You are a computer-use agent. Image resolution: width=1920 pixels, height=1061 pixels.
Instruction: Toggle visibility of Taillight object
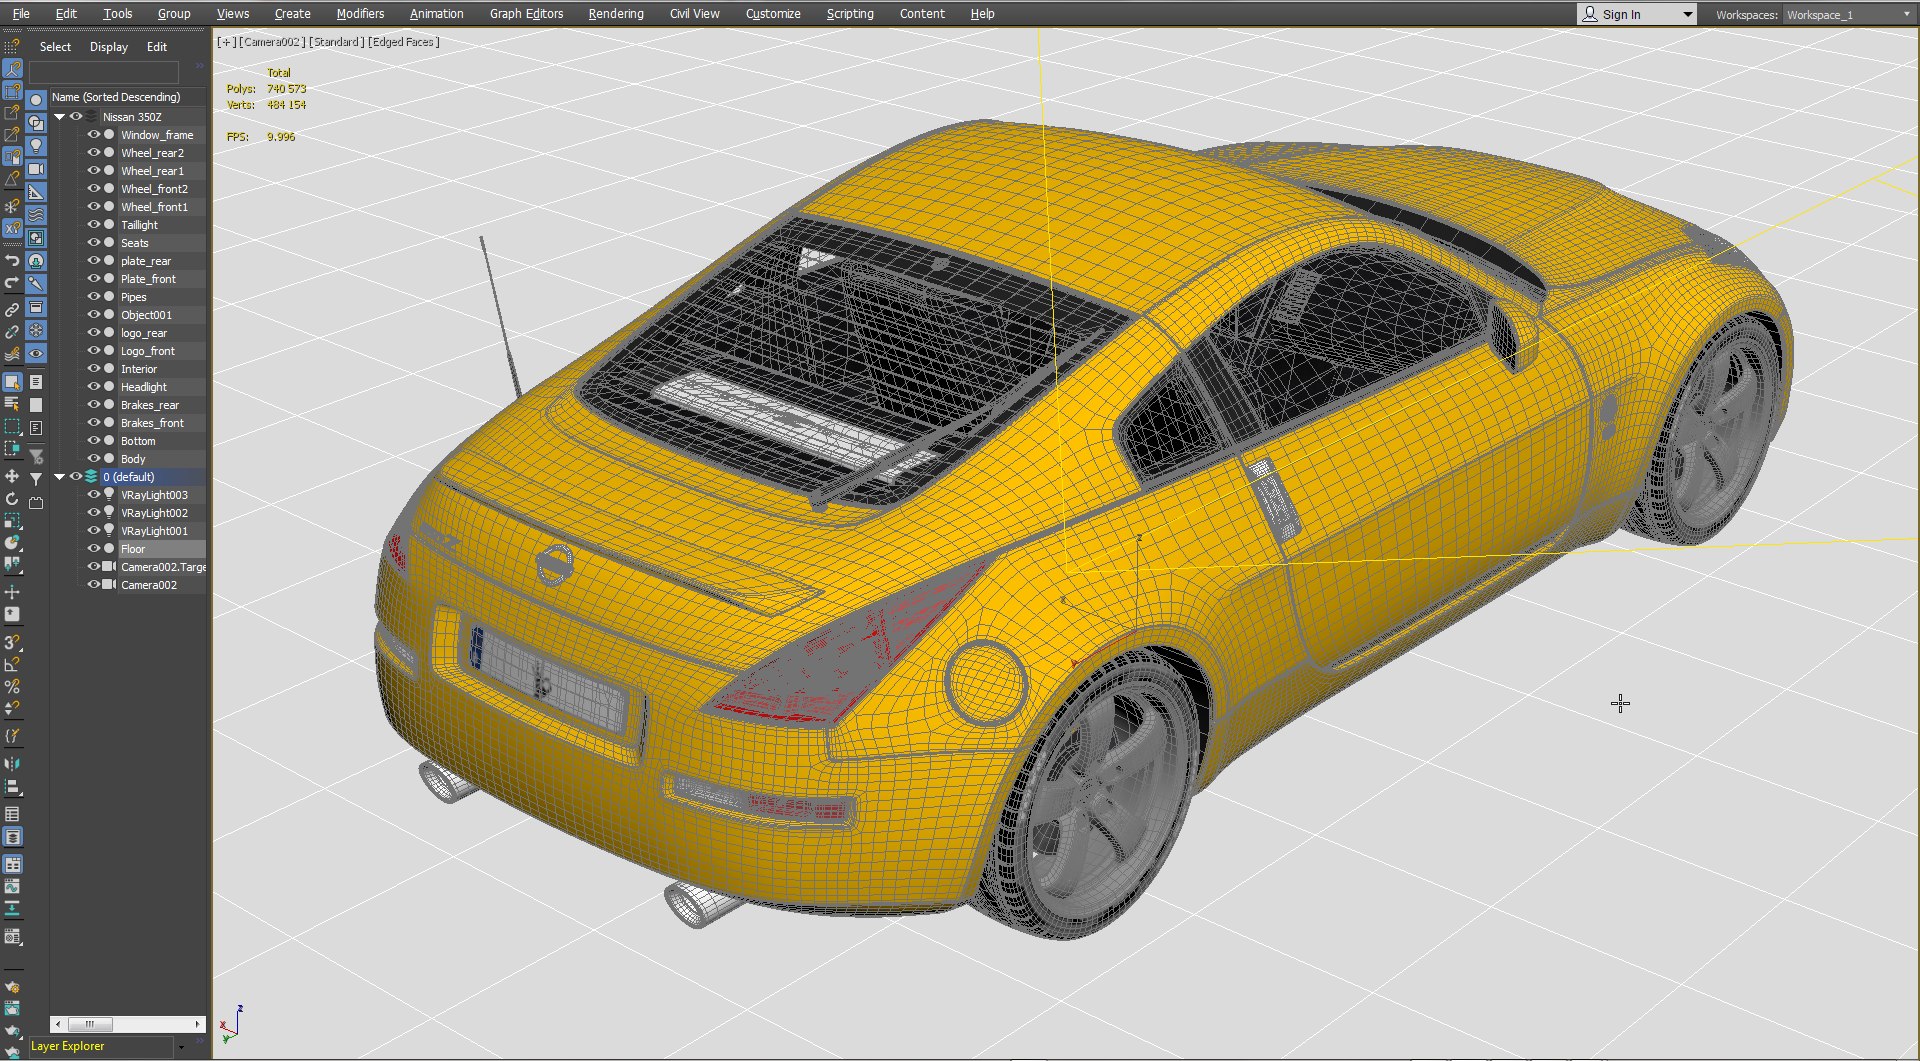click(93, 224)
